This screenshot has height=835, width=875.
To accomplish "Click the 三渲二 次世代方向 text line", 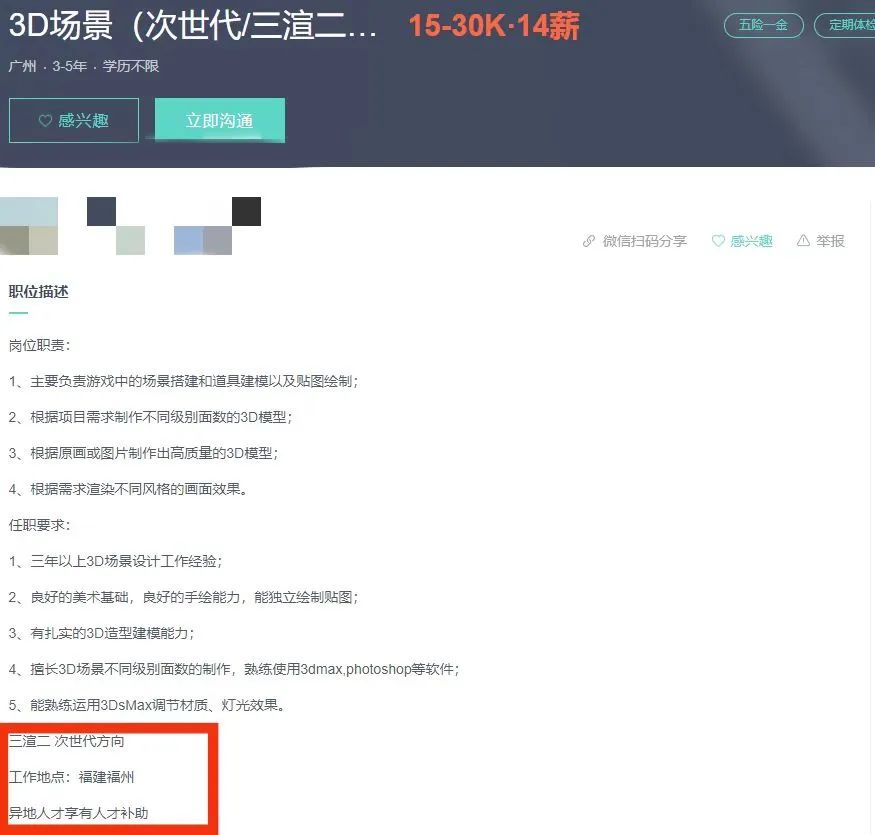I will coord(67,741).
